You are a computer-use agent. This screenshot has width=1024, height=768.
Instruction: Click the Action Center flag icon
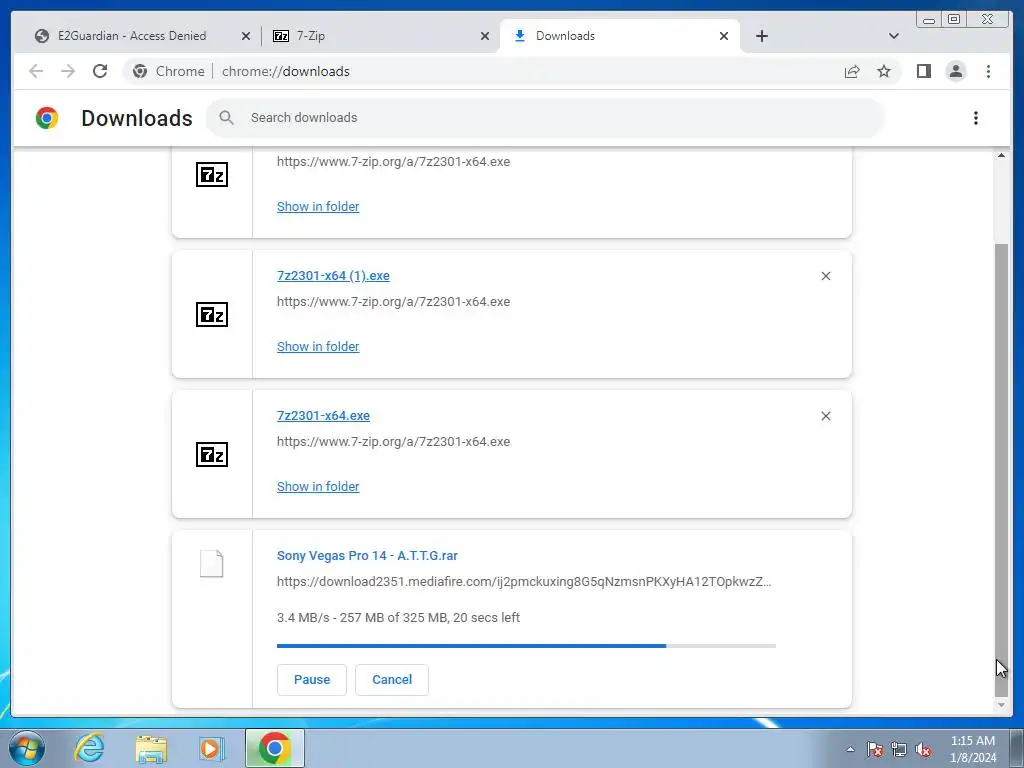tap(874, 750)
